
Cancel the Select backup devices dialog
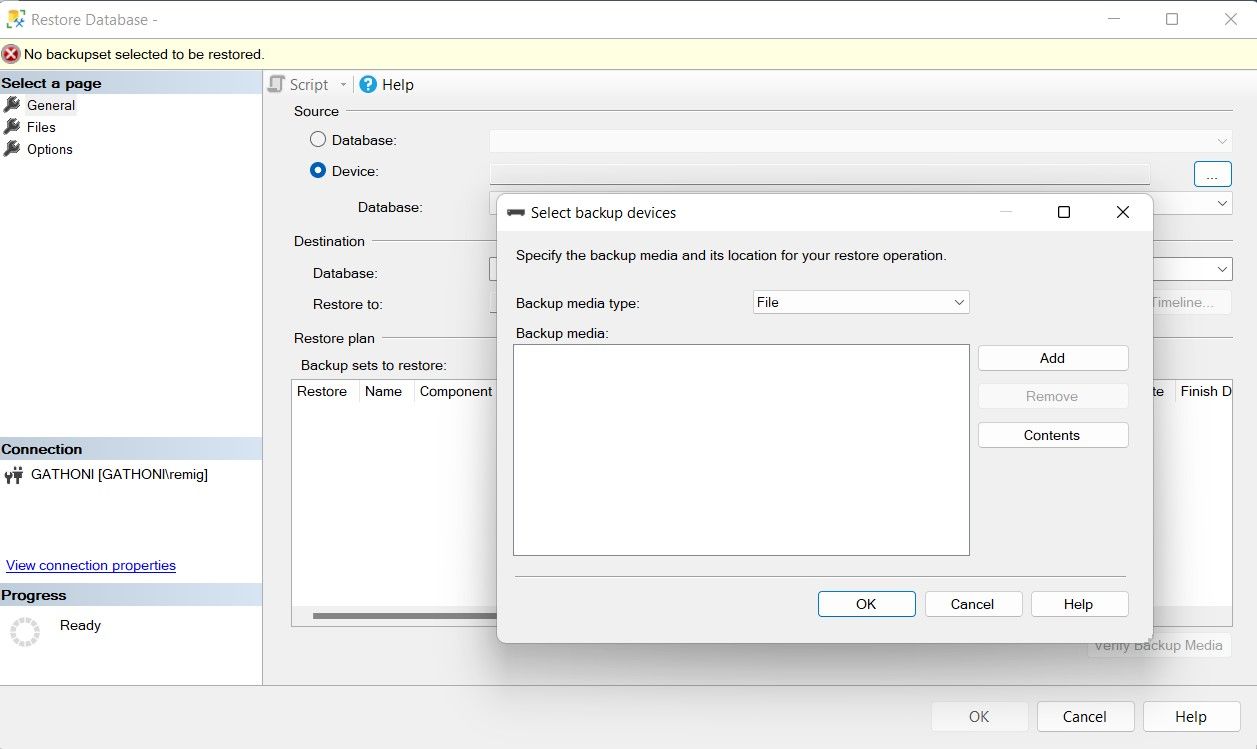tap(973, 604)
